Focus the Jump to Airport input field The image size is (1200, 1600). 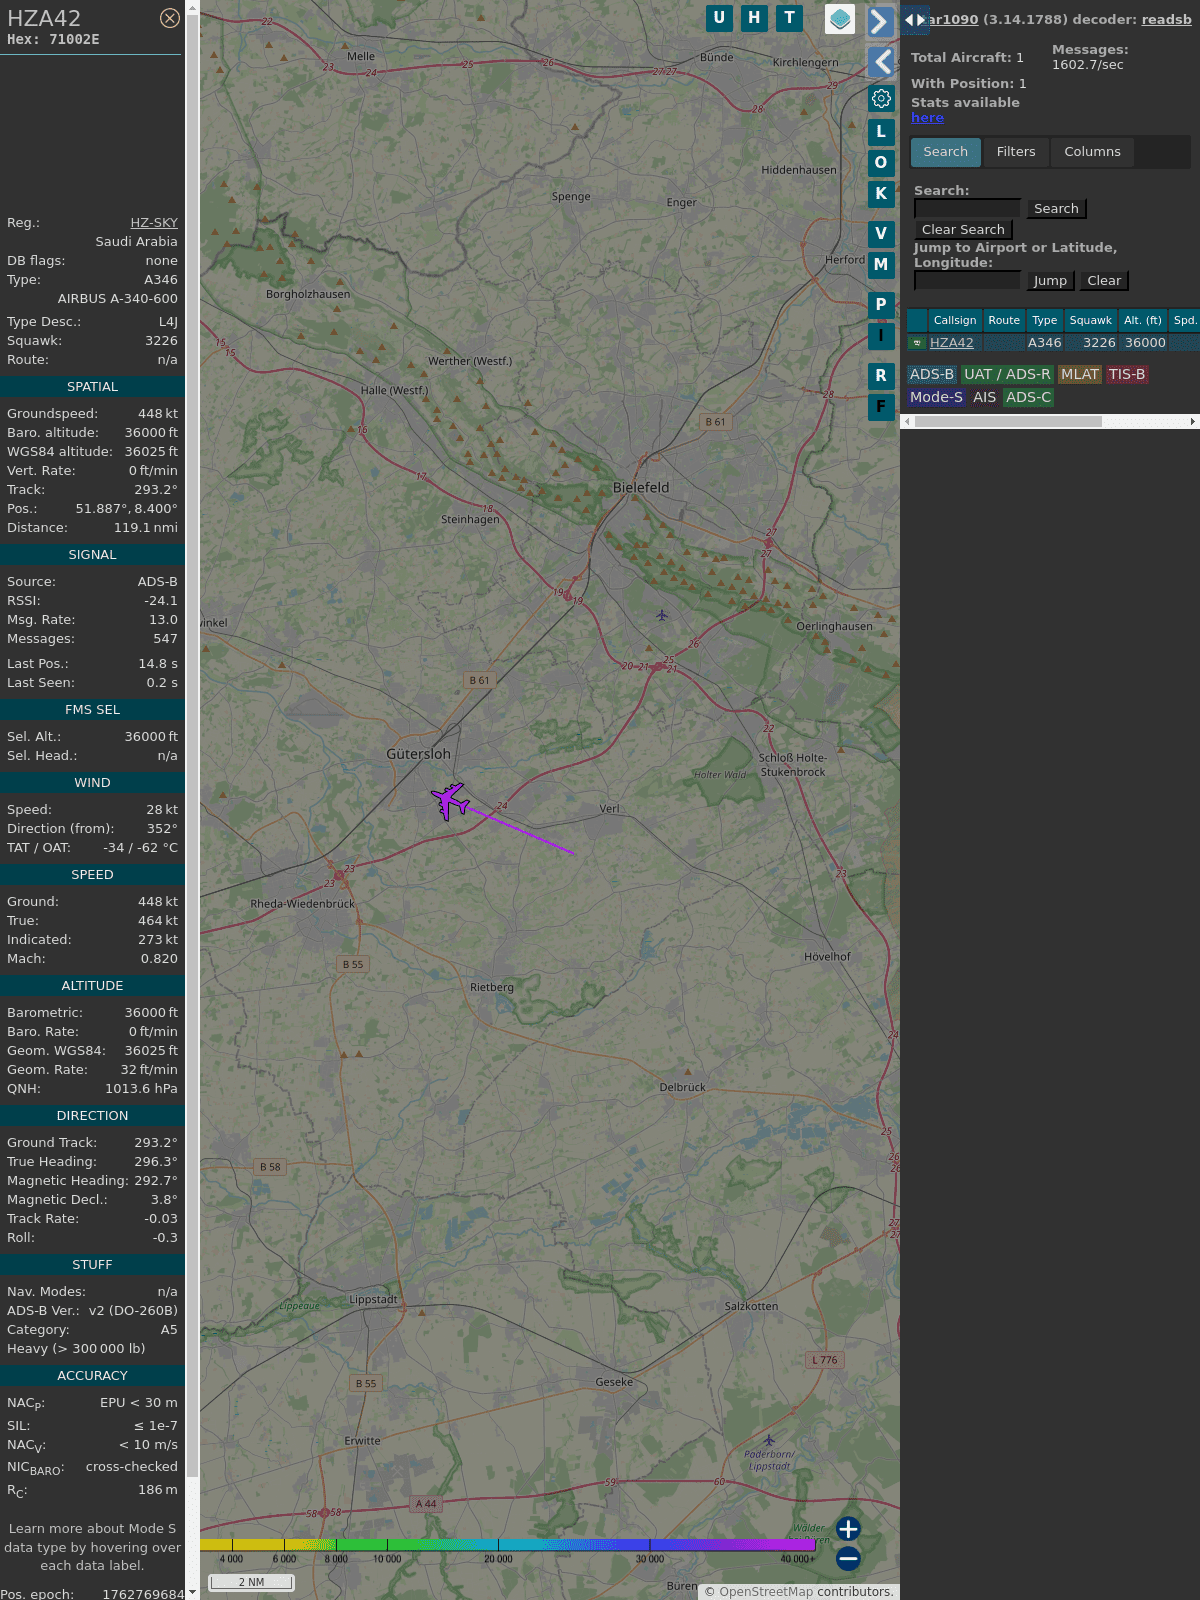point(967,280)
